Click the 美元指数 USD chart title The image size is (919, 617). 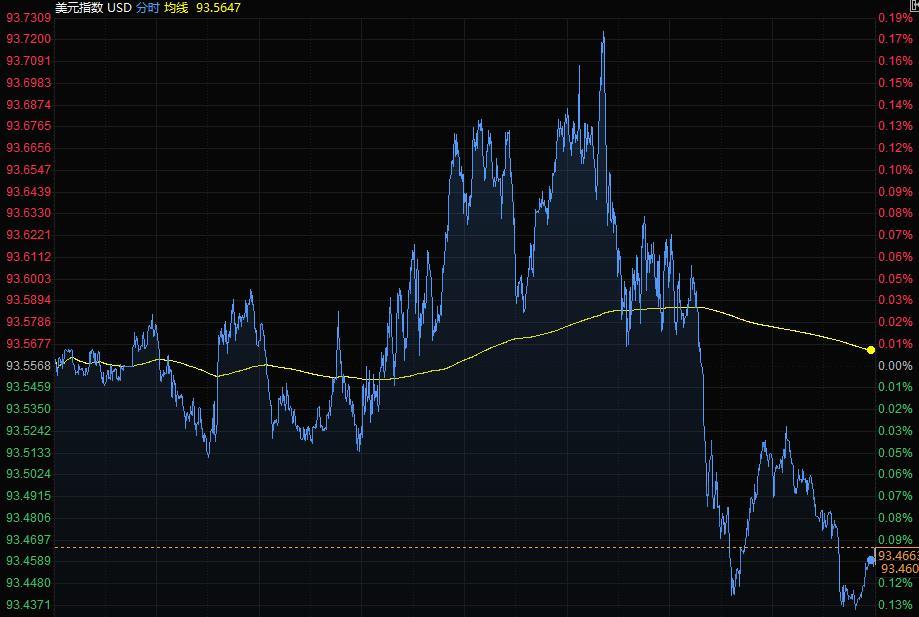[93, 7]
